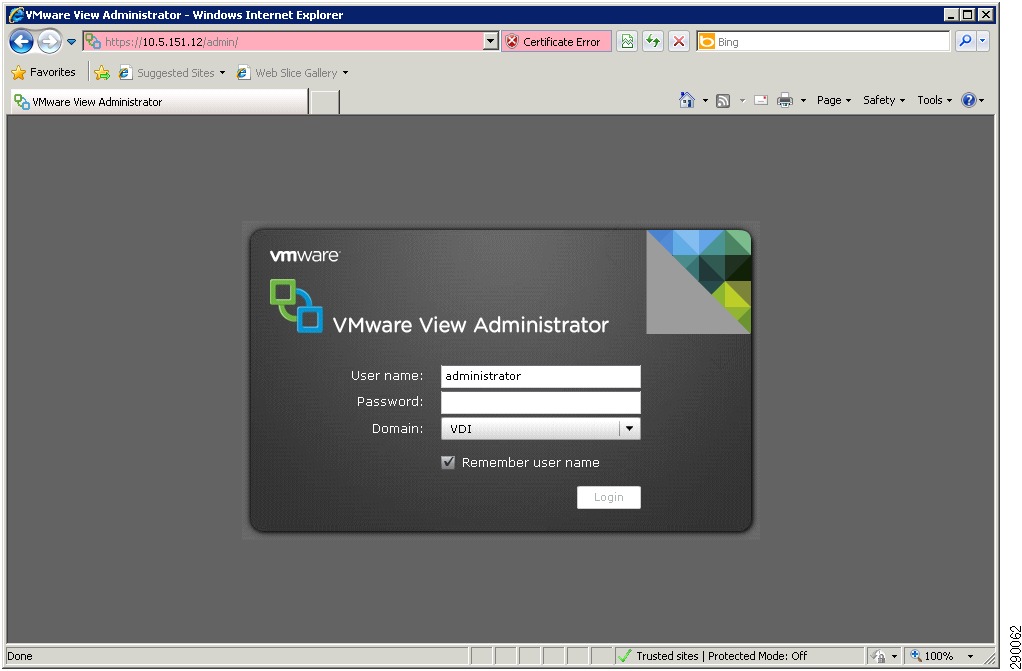Open the Suggested Sites link
1022x671 pixels.
pyautogui.click(x=172, y=73)
